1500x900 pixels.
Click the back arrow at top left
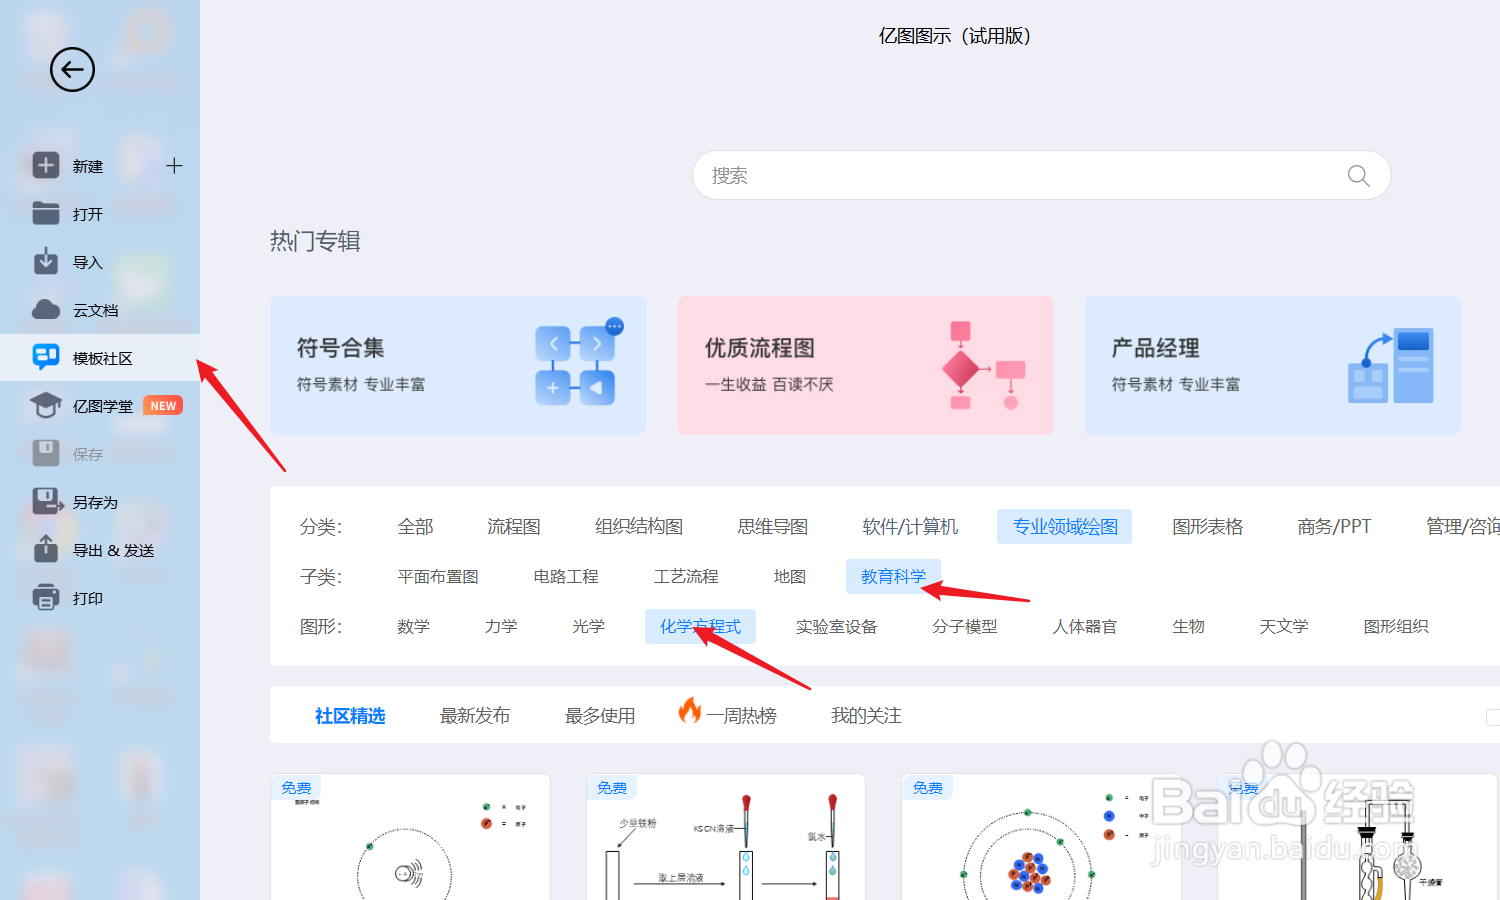(x=71, y=70)
